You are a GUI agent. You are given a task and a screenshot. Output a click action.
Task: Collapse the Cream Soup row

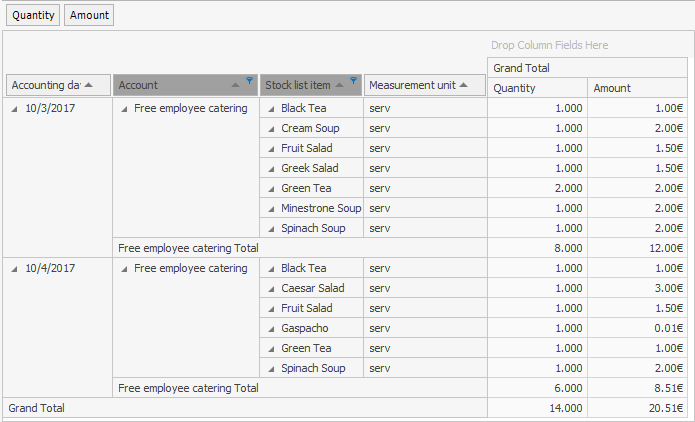[270, 129]
